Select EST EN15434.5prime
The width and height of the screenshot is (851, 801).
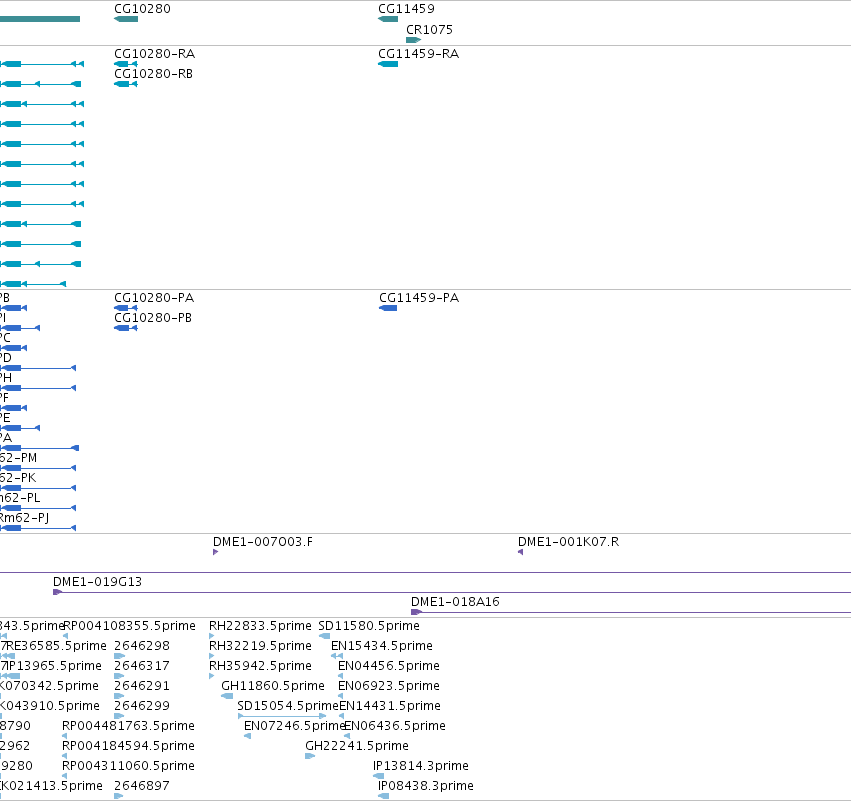coord(382,646)
